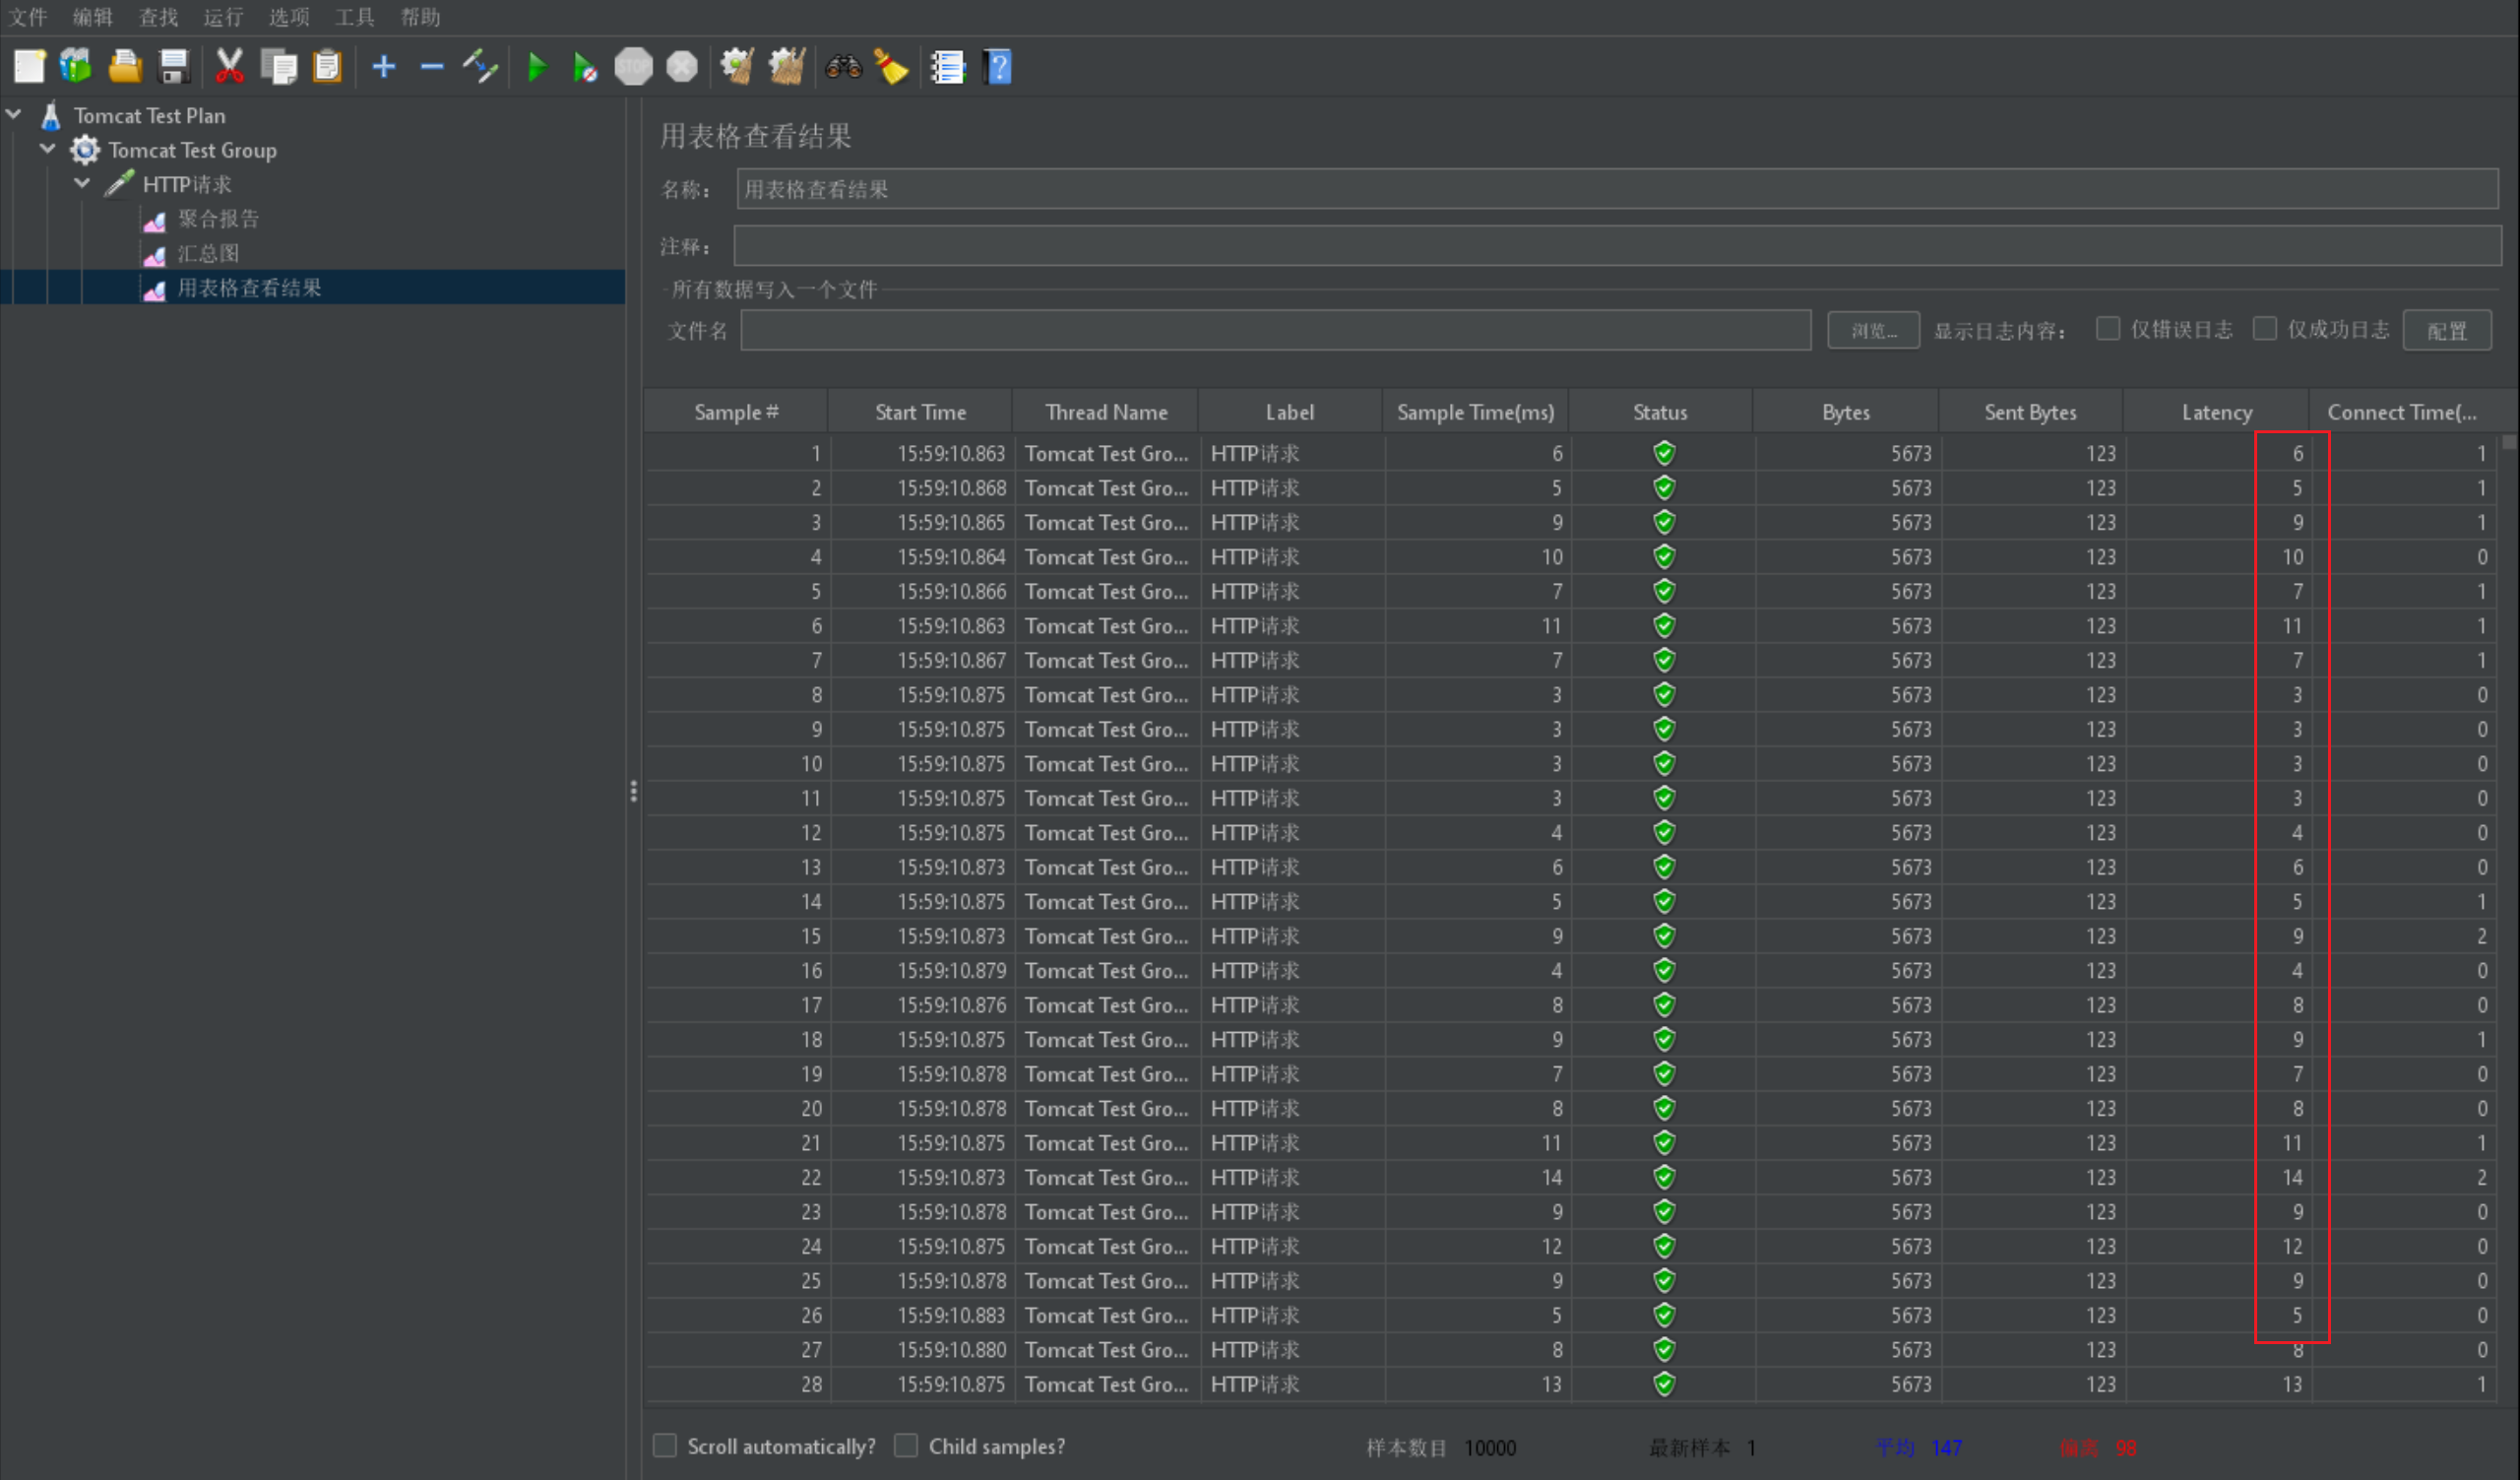
Task: Sort by Status column header
Action: tap(1660, 412)
